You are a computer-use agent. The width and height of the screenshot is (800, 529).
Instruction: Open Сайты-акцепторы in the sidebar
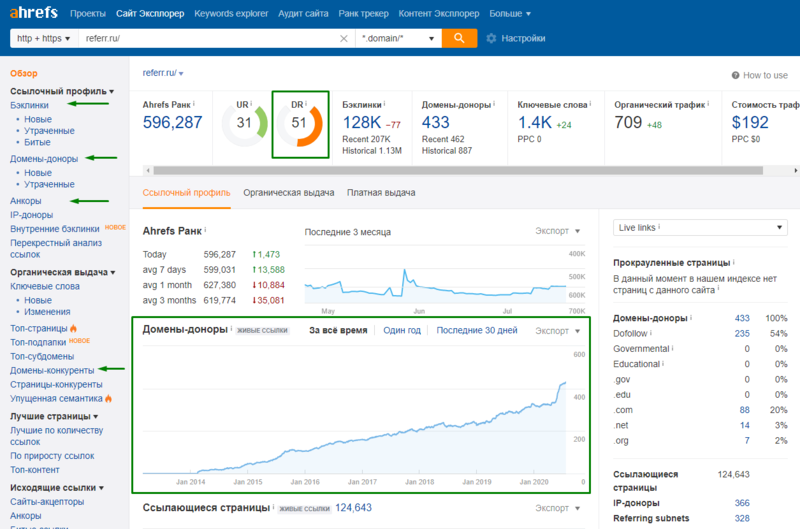click(47, 502)
